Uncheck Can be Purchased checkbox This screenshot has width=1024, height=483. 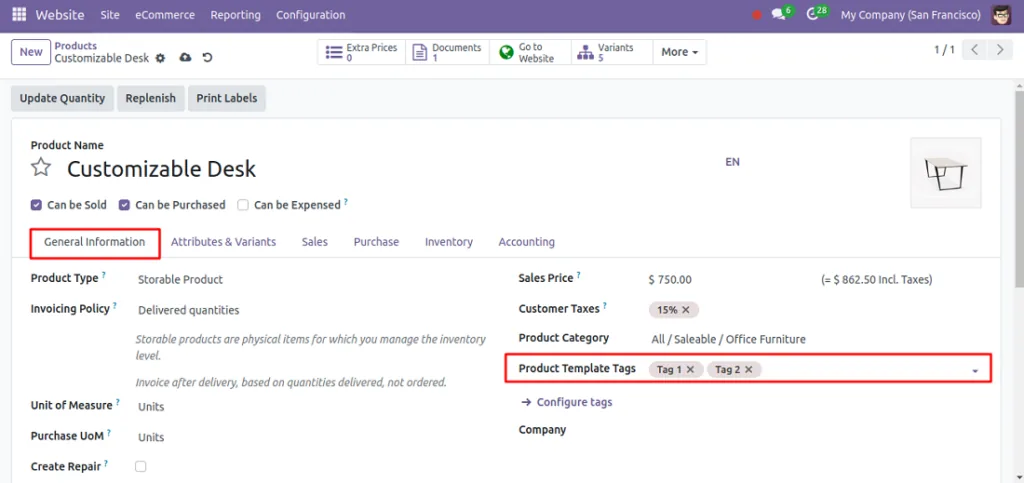[124, 205]
